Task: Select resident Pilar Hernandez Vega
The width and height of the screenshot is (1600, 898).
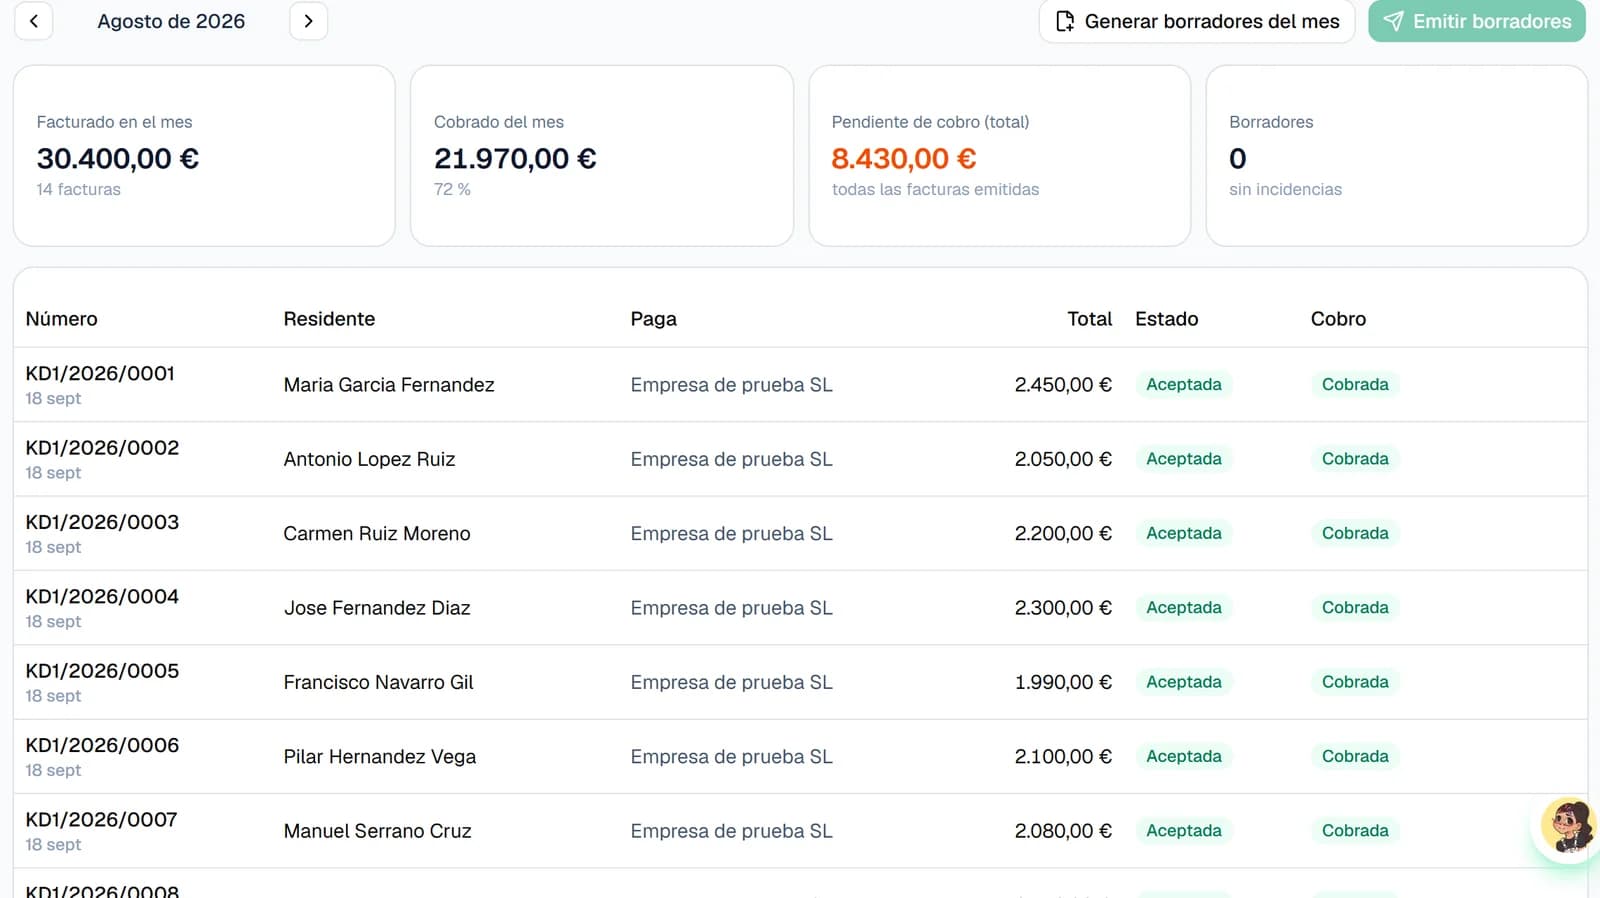Action: [380, 757]
